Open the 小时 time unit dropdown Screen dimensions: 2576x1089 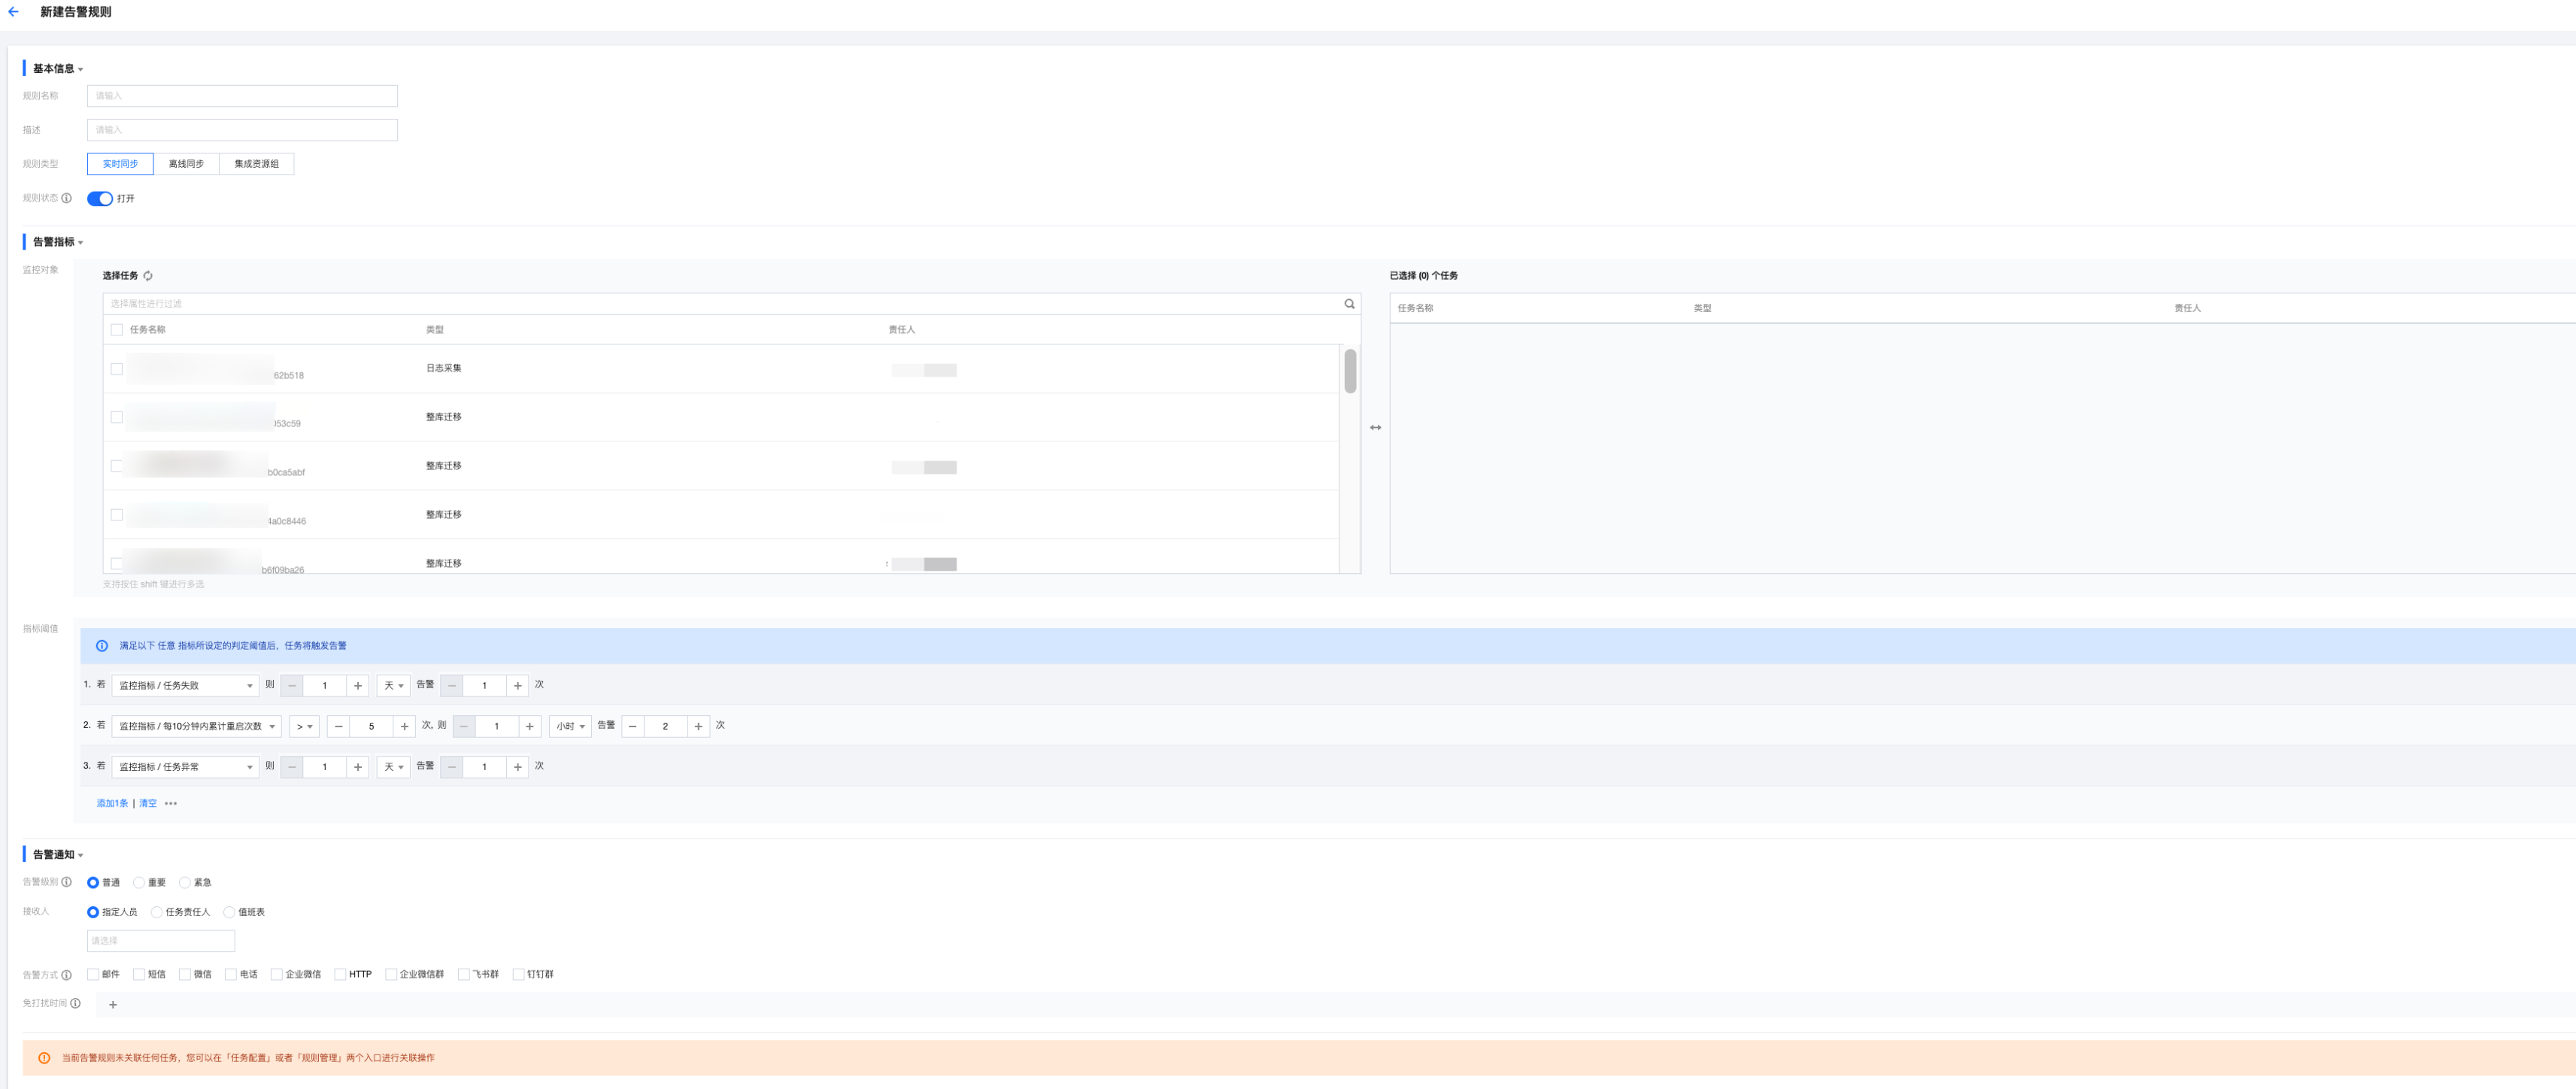click(x=570, y=727)
